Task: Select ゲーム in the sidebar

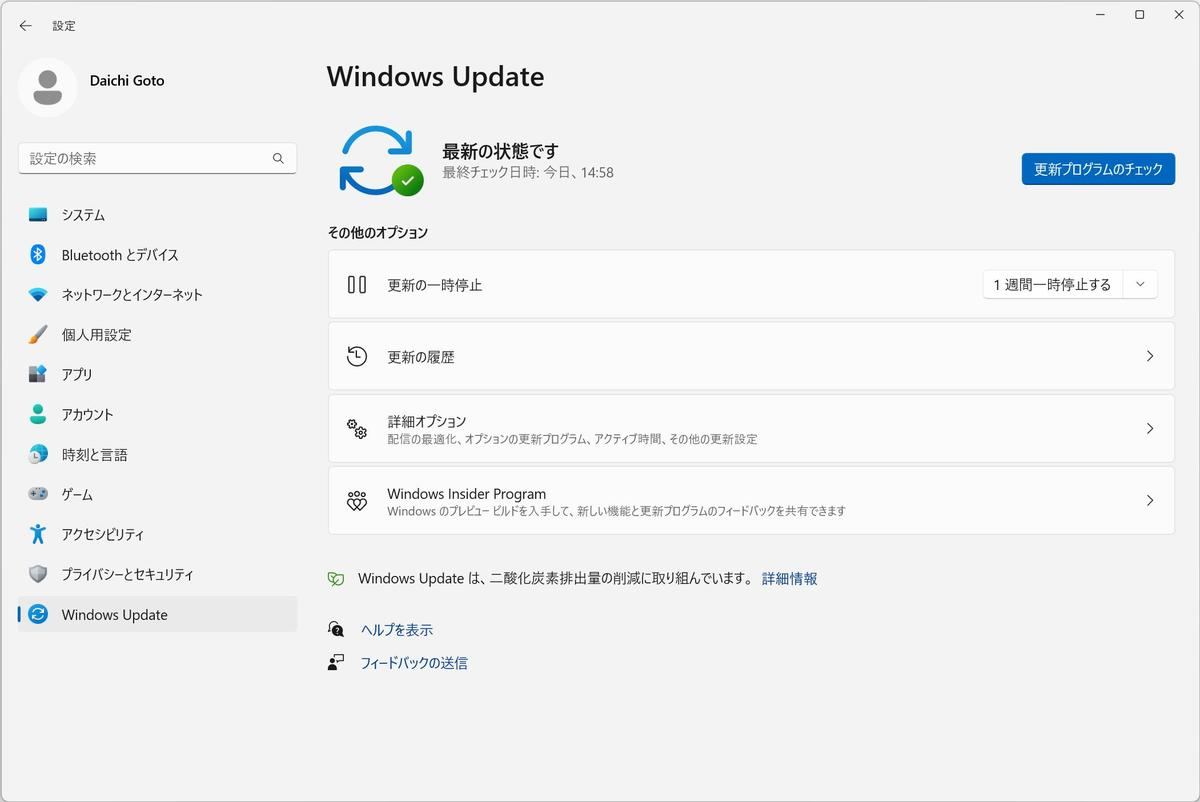Action: 157,494
